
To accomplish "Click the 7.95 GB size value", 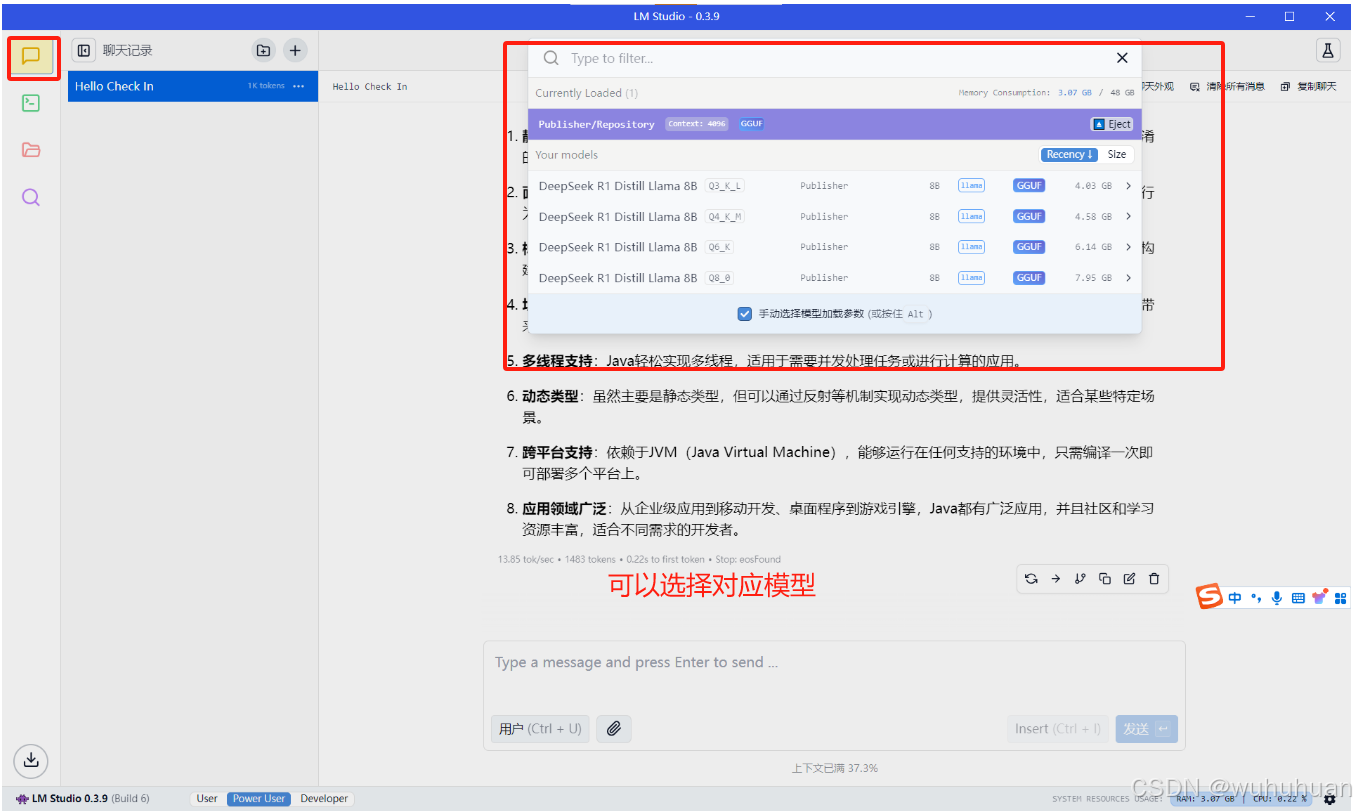I will 1092,278.
